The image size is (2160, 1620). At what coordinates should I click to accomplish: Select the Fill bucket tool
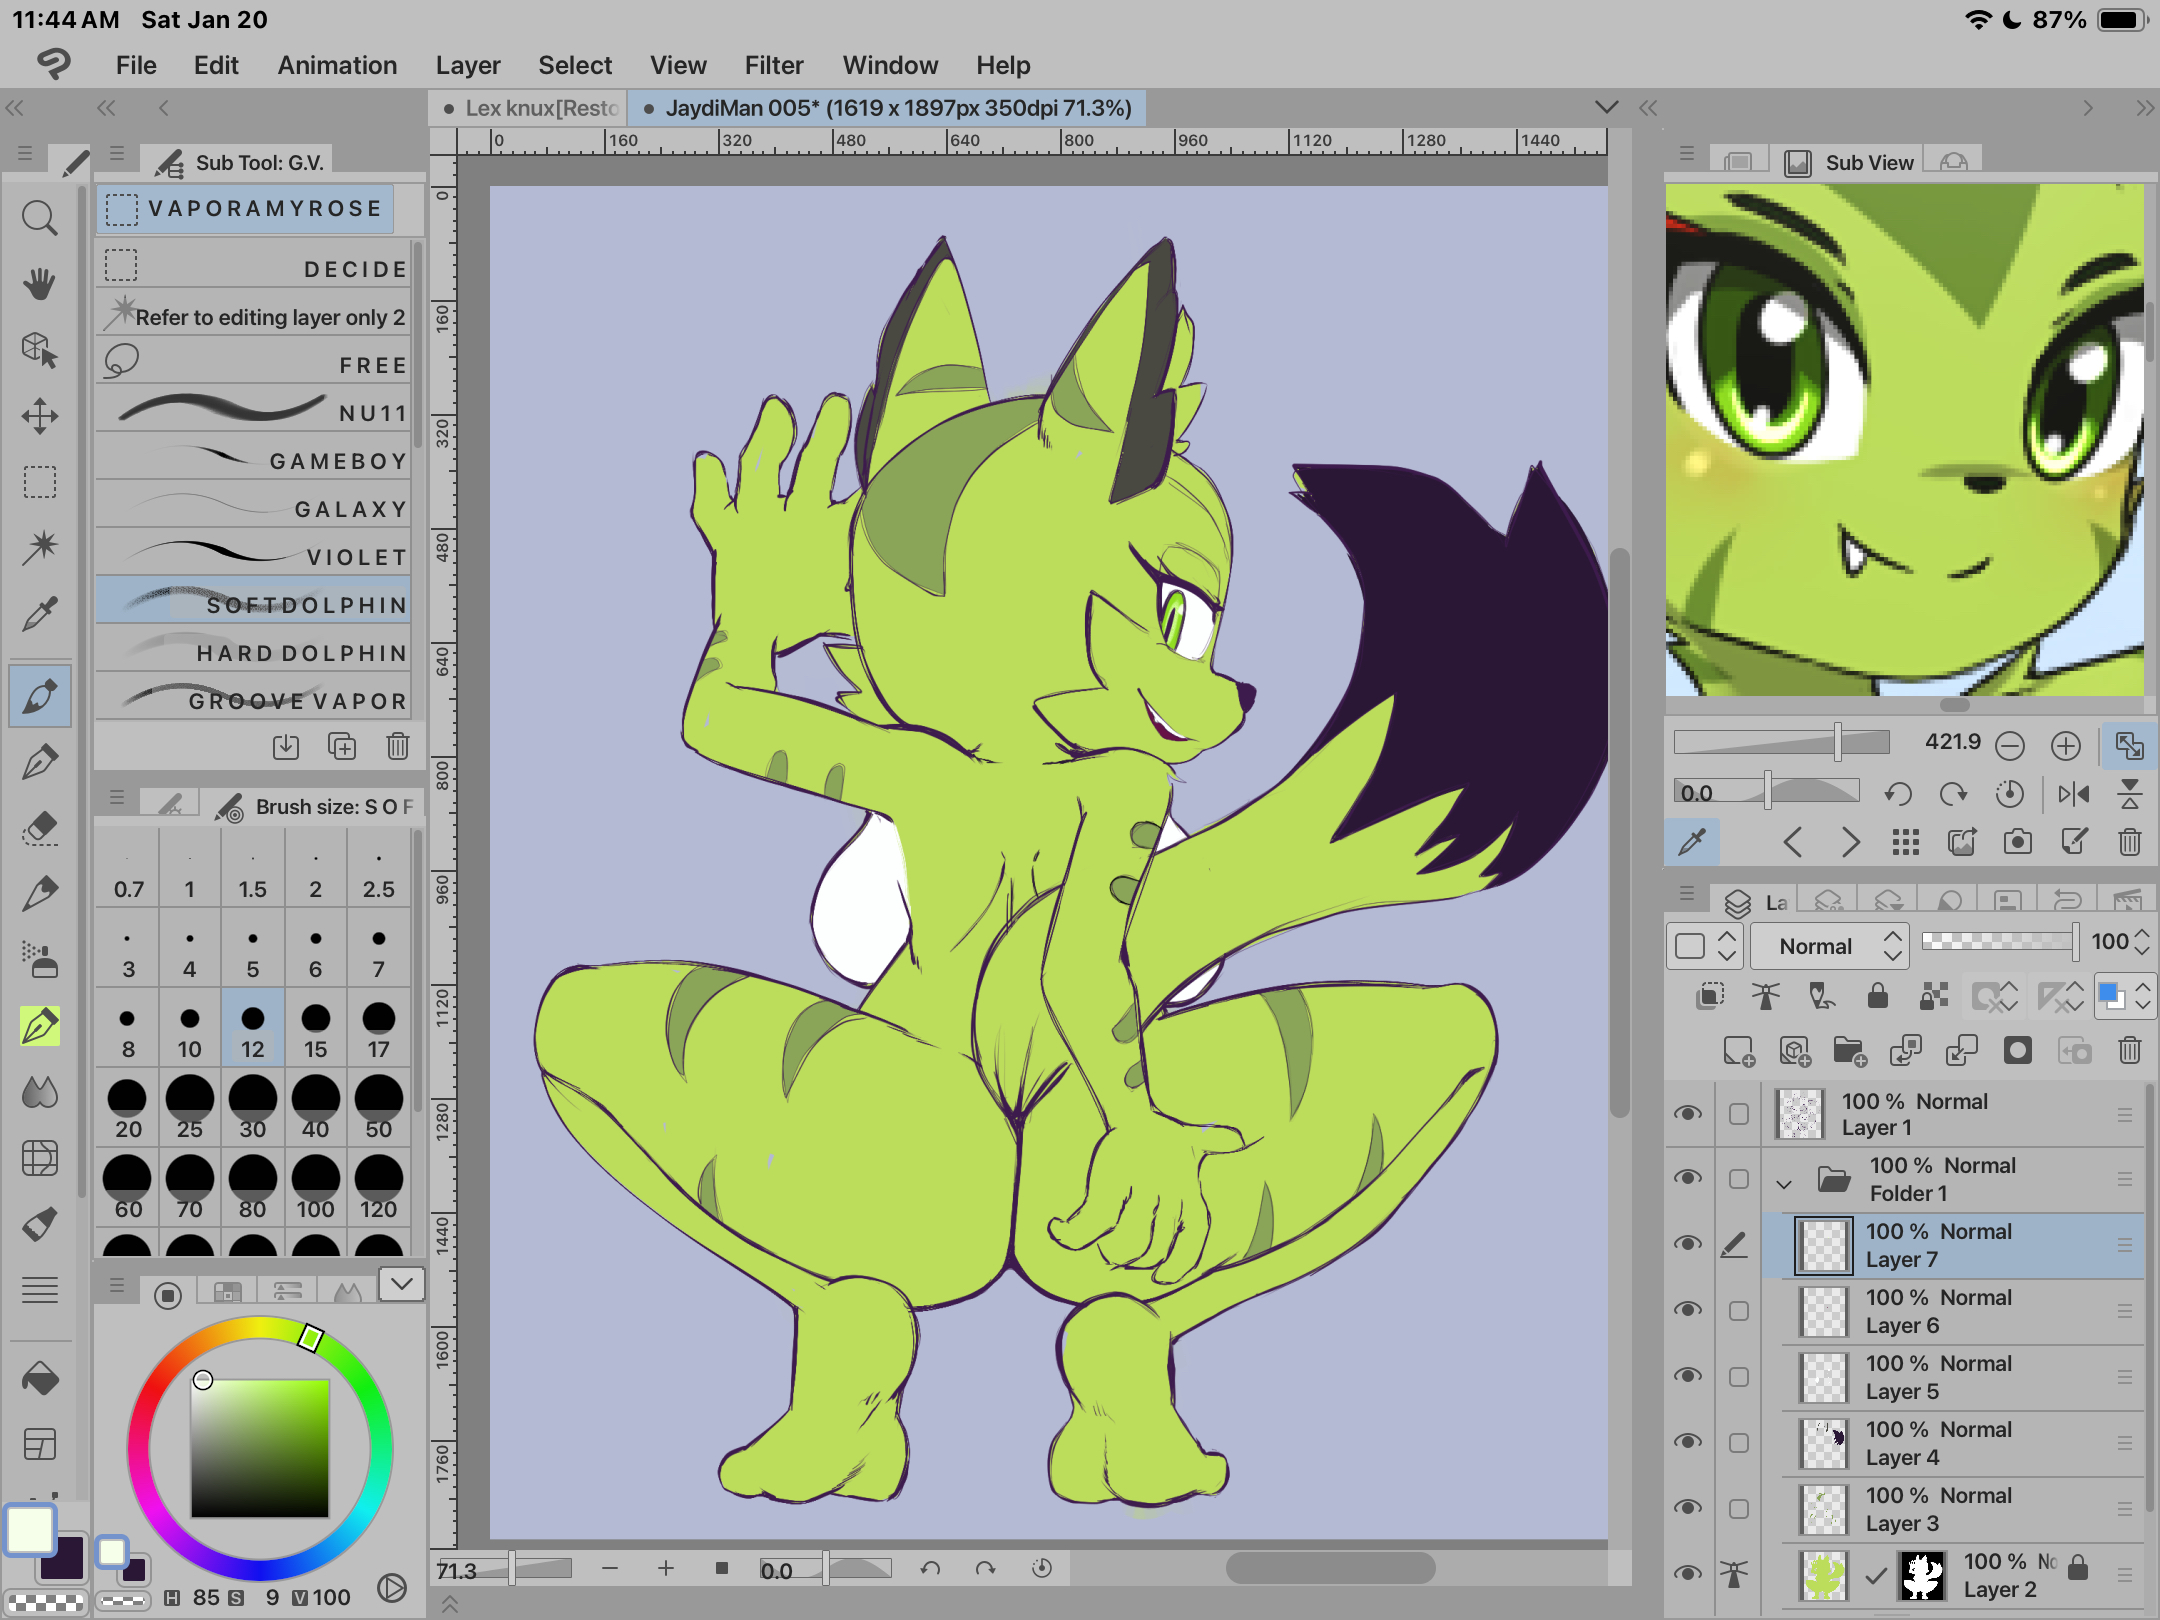[x=39, y=1380]
